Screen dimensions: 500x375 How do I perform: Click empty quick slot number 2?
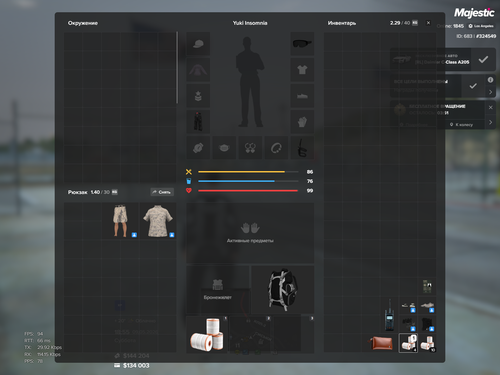pos(250,334)
